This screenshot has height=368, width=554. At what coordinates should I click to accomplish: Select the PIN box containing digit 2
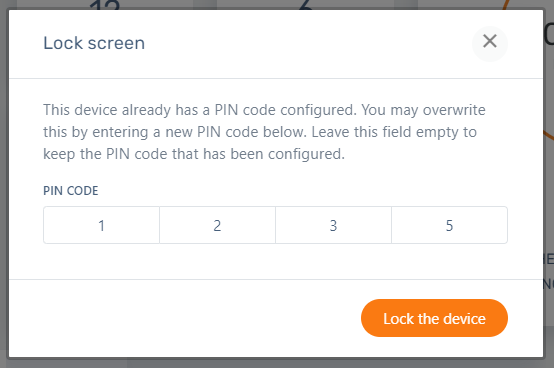[217, 225]
